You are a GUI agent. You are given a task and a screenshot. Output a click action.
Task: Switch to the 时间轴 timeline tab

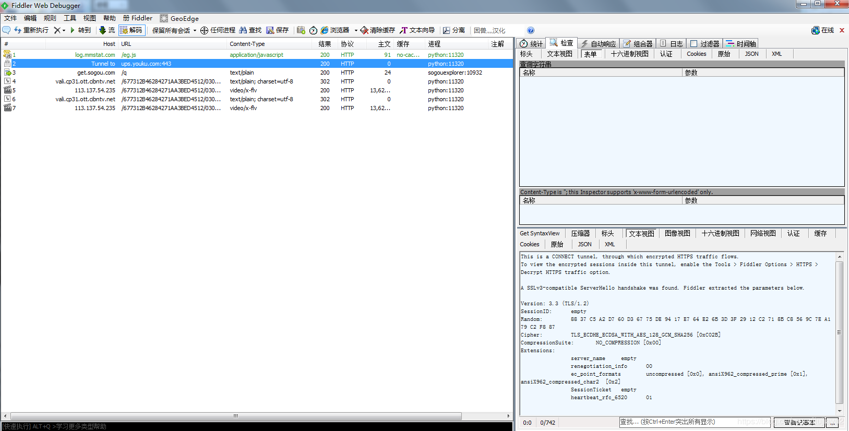coord(741,43)
